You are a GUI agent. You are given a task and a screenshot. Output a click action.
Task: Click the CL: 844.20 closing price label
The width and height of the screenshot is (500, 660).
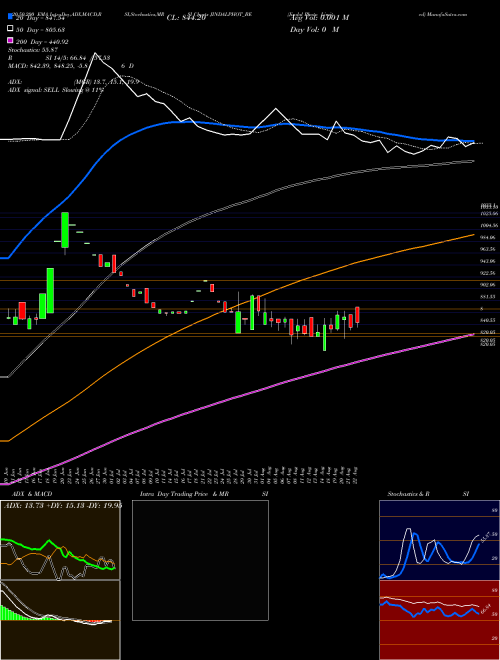186,18
